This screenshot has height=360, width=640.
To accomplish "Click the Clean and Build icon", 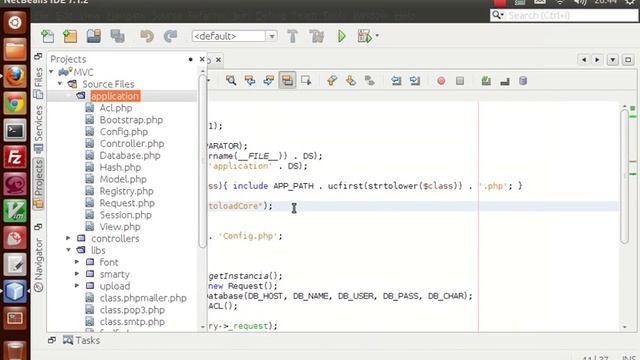I will (316, 36).
